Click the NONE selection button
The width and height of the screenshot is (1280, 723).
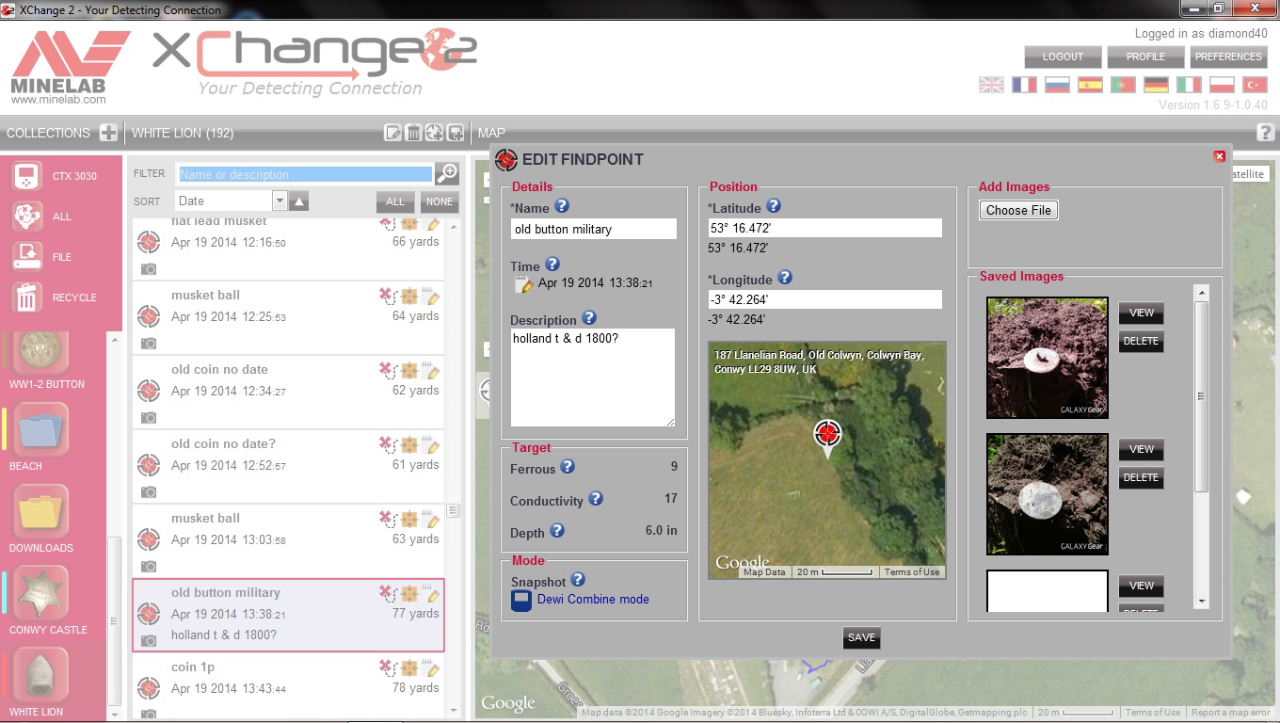coord(439,201)
